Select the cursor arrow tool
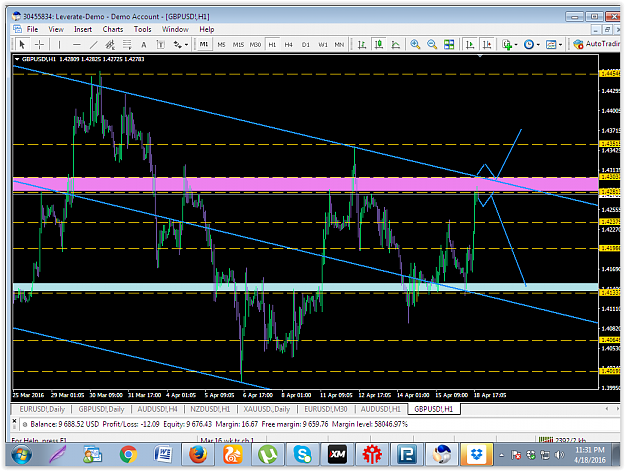The image size is (625, 471). tap(22, 45)
